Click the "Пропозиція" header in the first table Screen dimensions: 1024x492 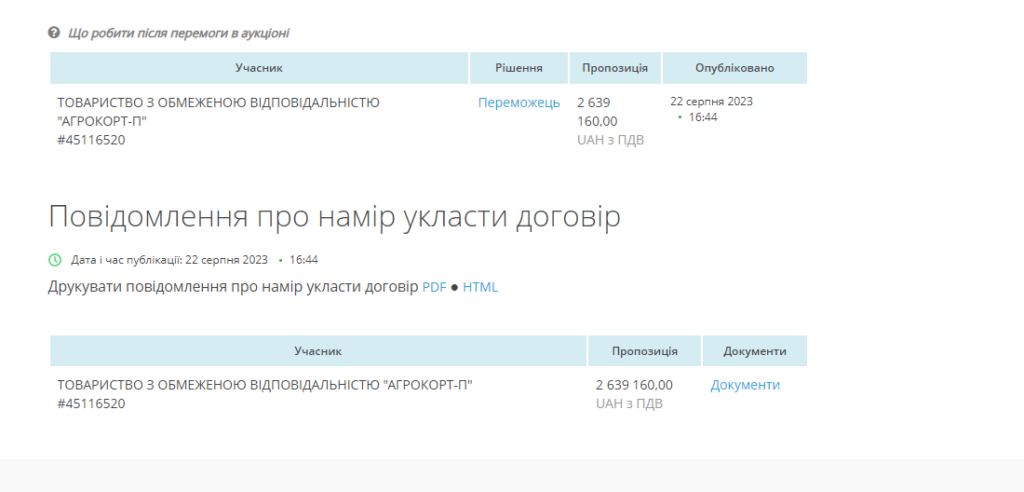point(615,68)
